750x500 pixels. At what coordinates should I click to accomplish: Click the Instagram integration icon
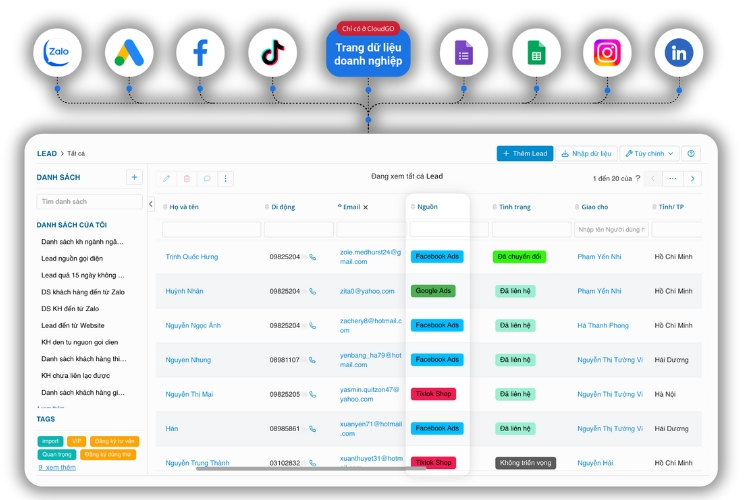[x=607, y=54]
